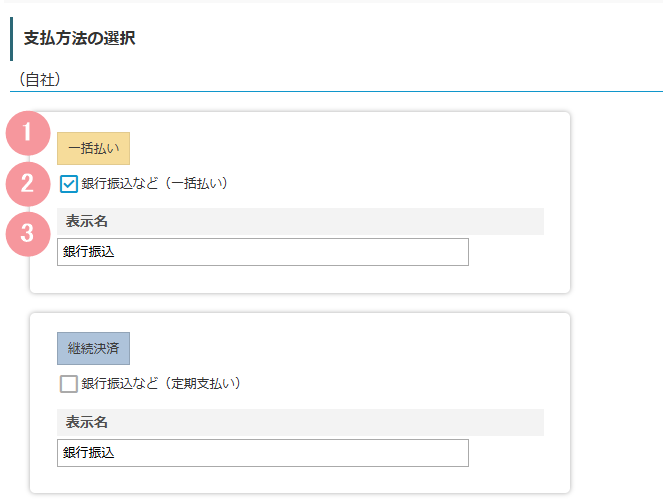The width and height of the screenshot is (663, 503).
Task: Click the empty right end of the 一括払い name field
Action: 440,252
